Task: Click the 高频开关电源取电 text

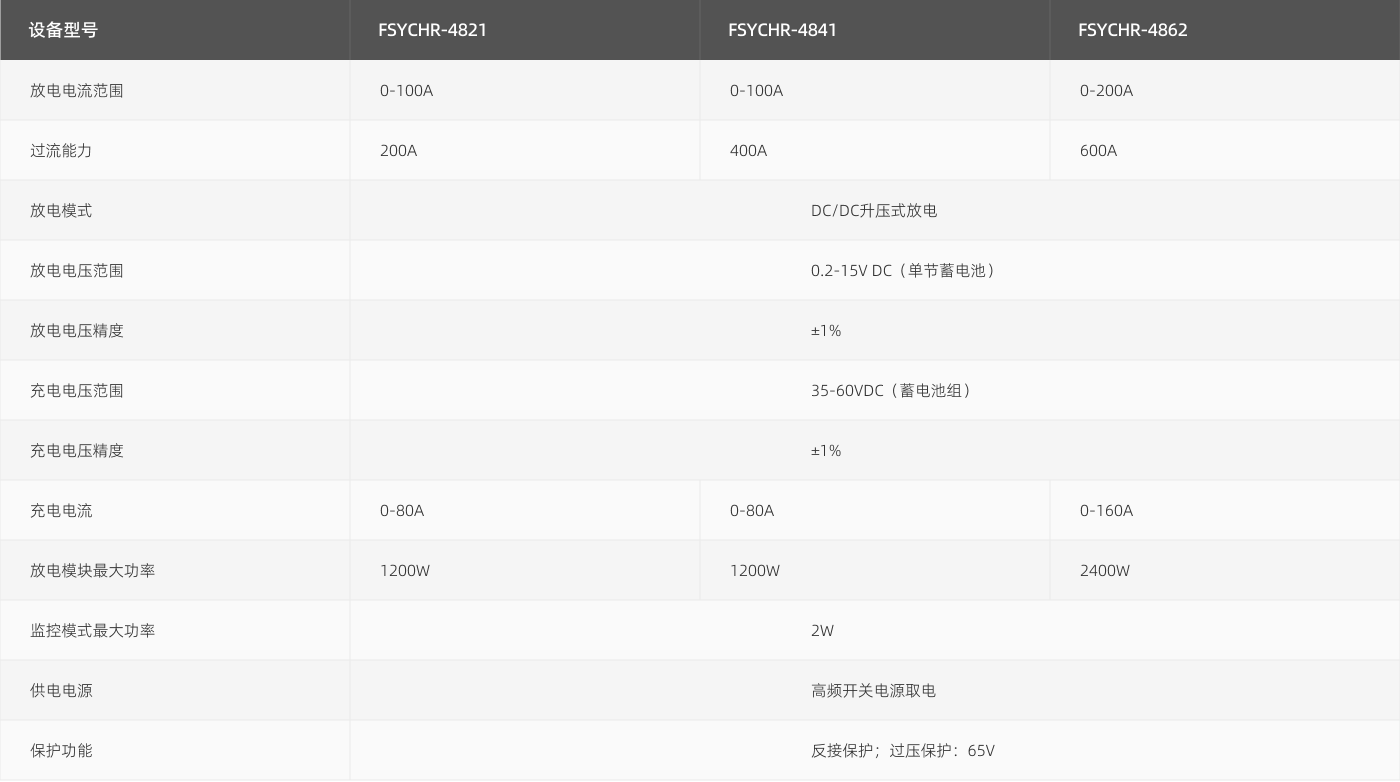Action: (x=873, y=691)
